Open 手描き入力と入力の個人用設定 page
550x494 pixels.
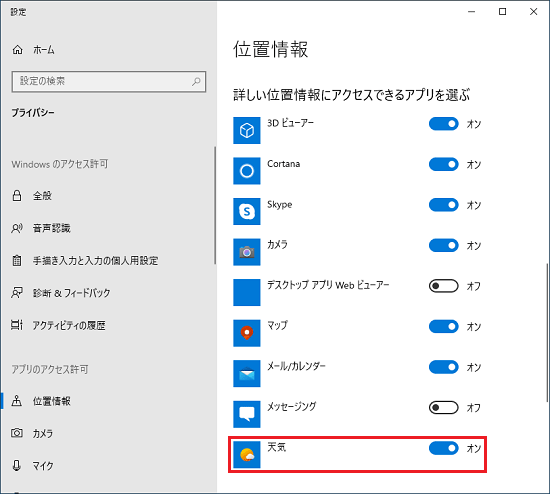tap(95, 260)
